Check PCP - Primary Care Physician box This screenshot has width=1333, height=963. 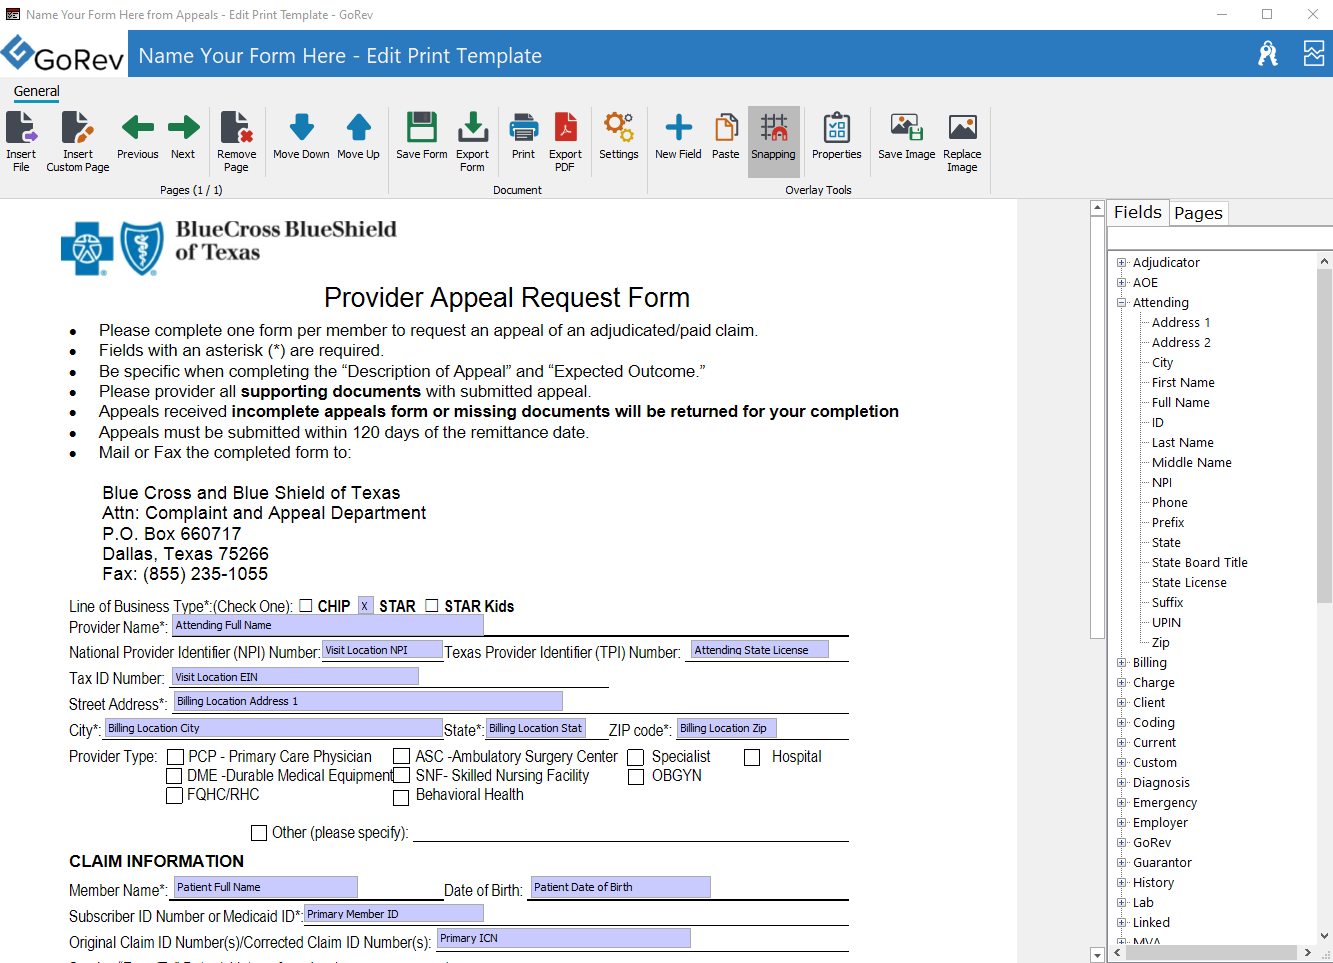pyautogui.click(x=175, y=757)
